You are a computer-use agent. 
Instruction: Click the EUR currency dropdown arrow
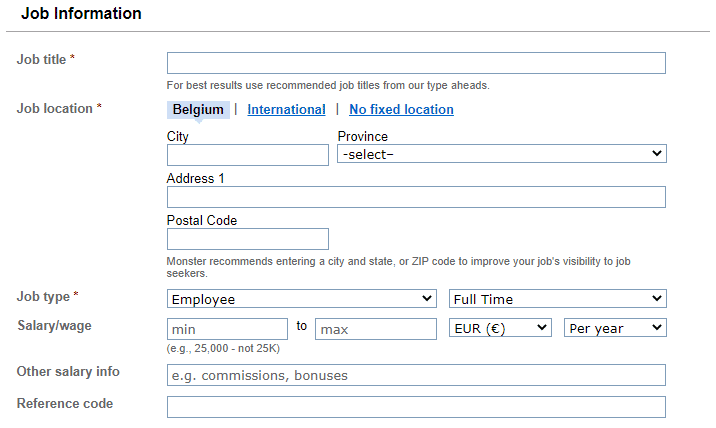tap(542, 328)
